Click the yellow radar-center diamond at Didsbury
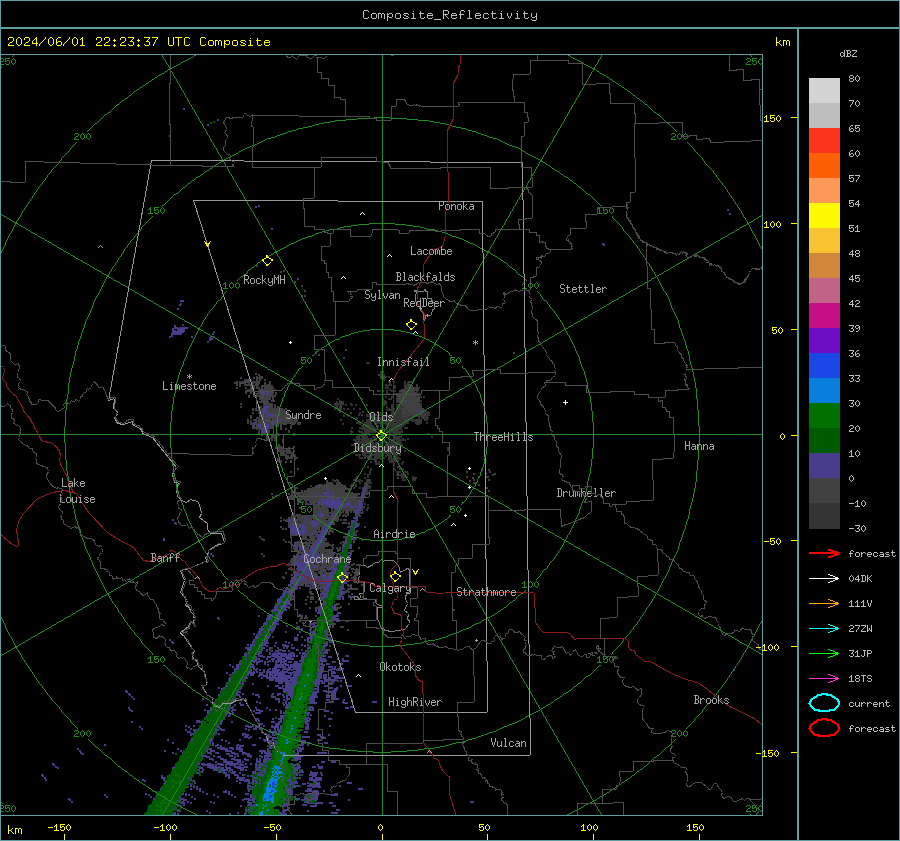900x841 pixels. tap(381, 436)
